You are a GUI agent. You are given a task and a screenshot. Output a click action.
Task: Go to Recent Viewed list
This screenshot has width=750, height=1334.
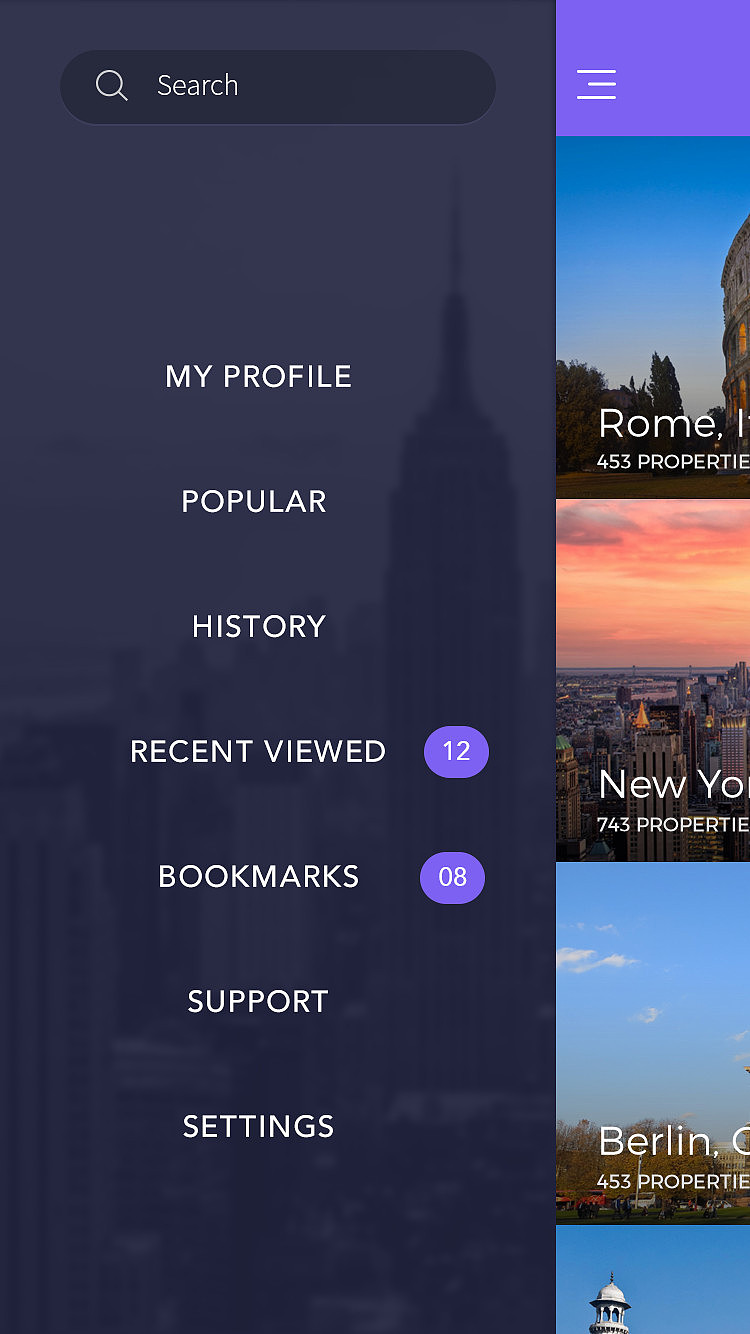point(258,752)
